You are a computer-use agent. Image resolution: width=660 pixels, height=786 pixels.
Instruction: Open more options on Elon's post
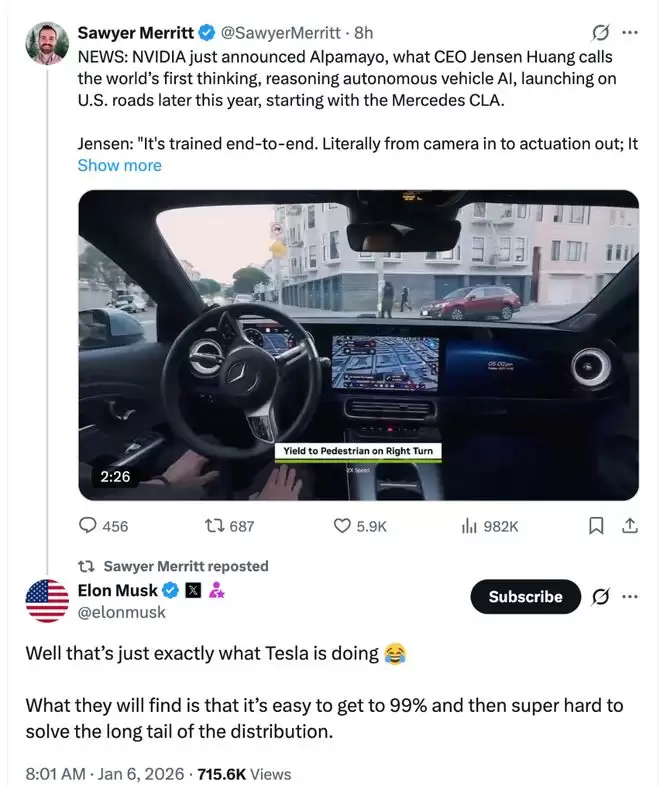[630, 597]
